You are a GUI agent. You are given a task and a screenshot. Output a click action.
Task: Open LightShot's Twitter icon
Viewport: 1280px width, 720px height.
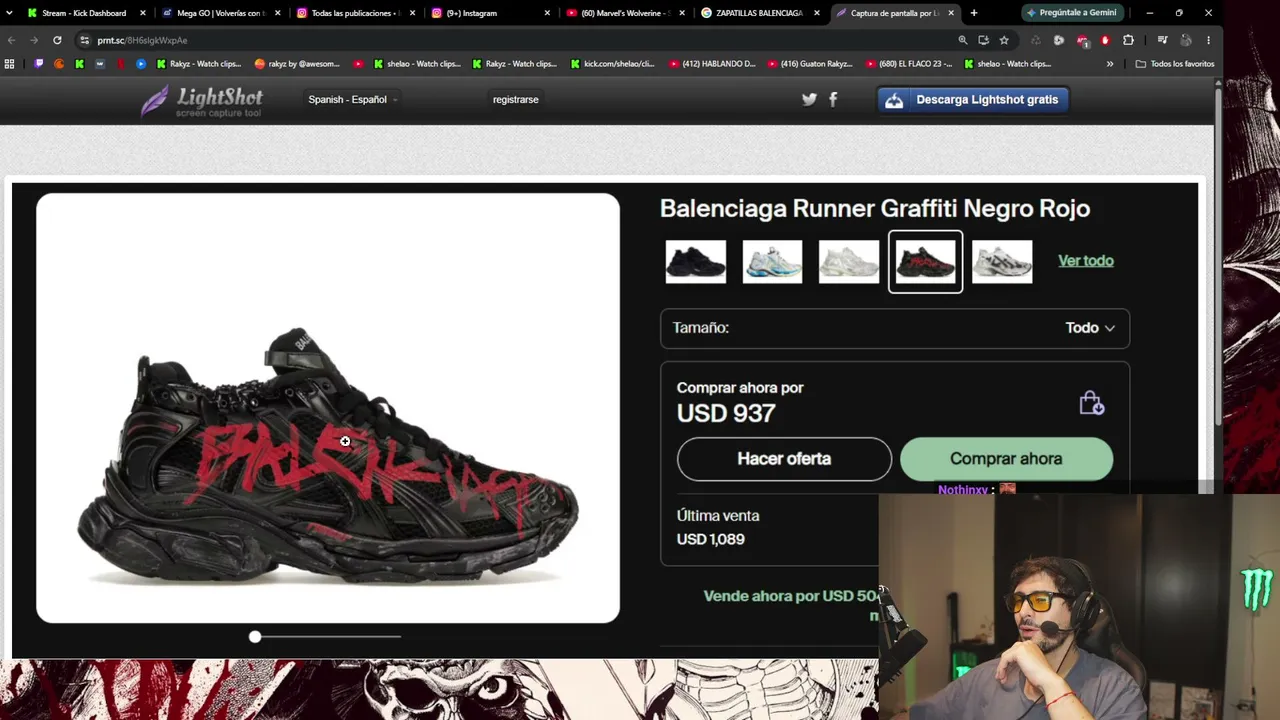click(809, 99)
